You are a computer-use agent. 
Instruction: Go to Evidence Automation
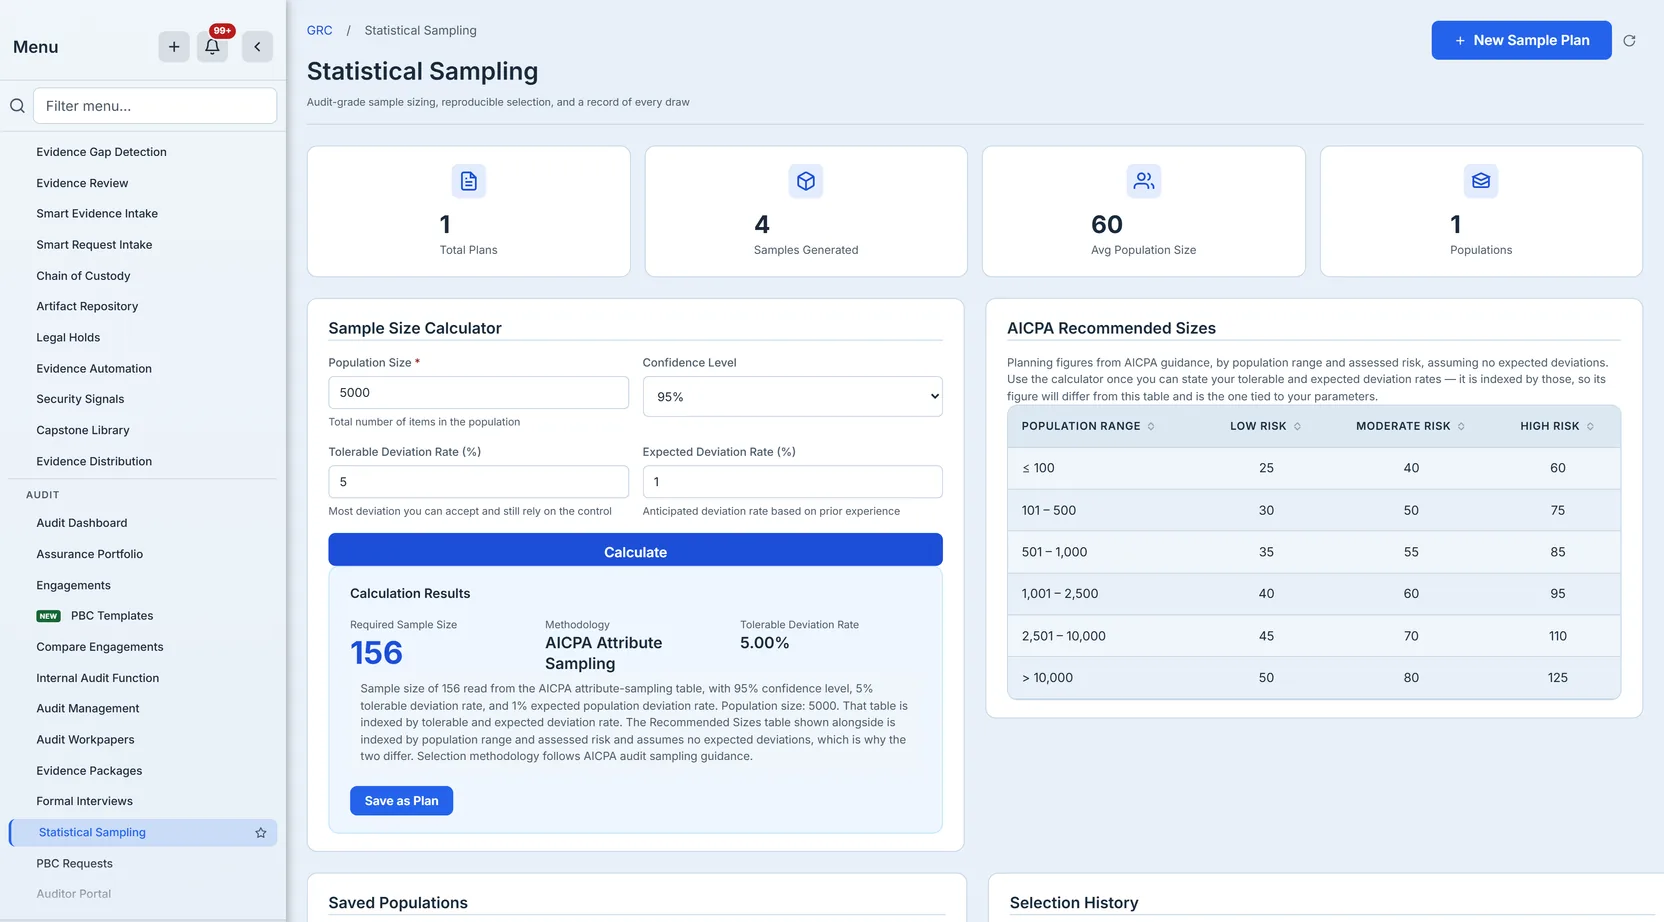[x=94, y=369]
